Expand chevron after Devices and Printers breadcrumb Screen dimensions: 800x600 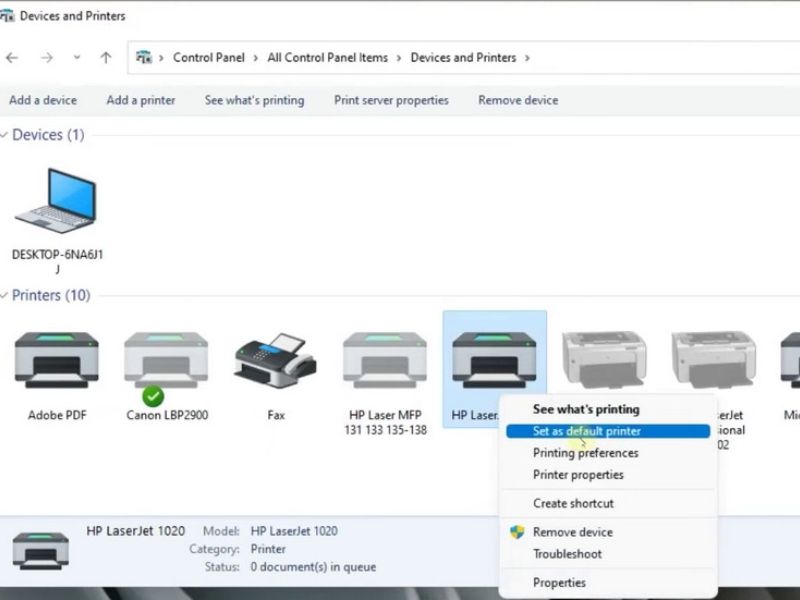pyautogui.click(x=528, y=58)
